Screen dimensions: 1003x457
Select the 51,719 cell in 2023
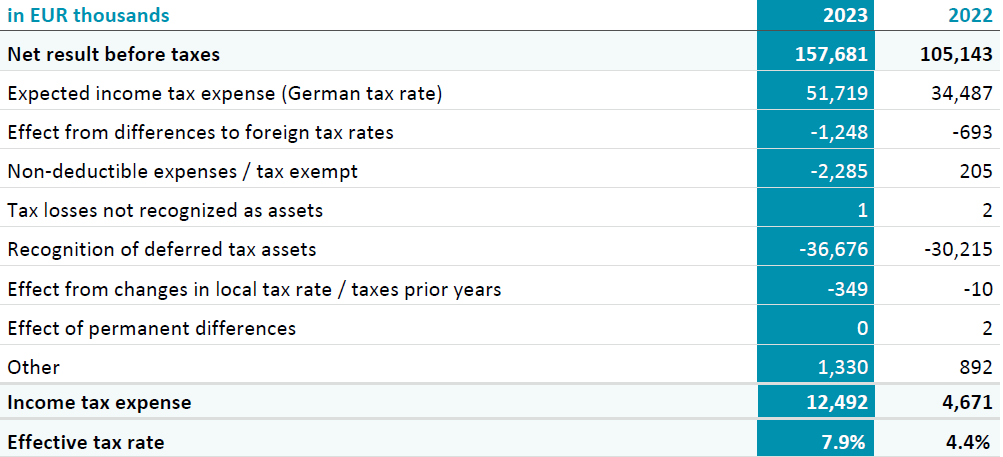[x=837, y=93]
